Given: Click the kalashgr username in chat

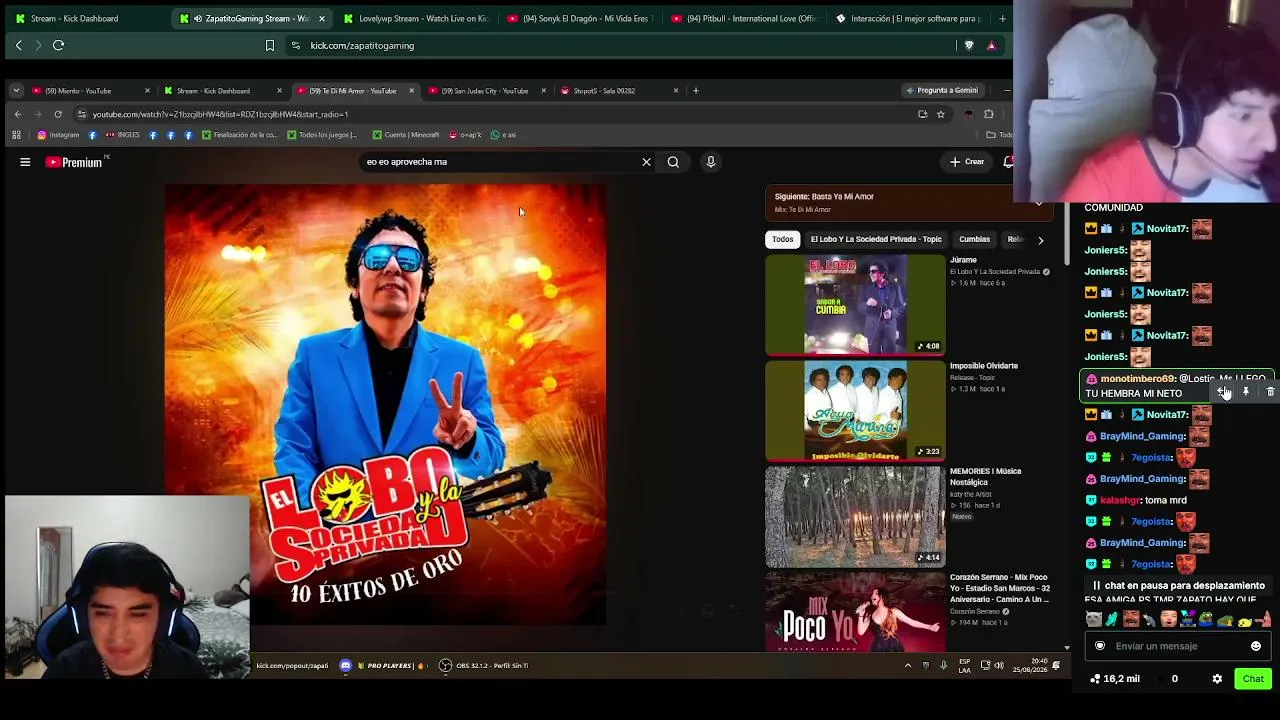Looking at the screenshot, I should pyautogui.click(x=1120, y=500).
